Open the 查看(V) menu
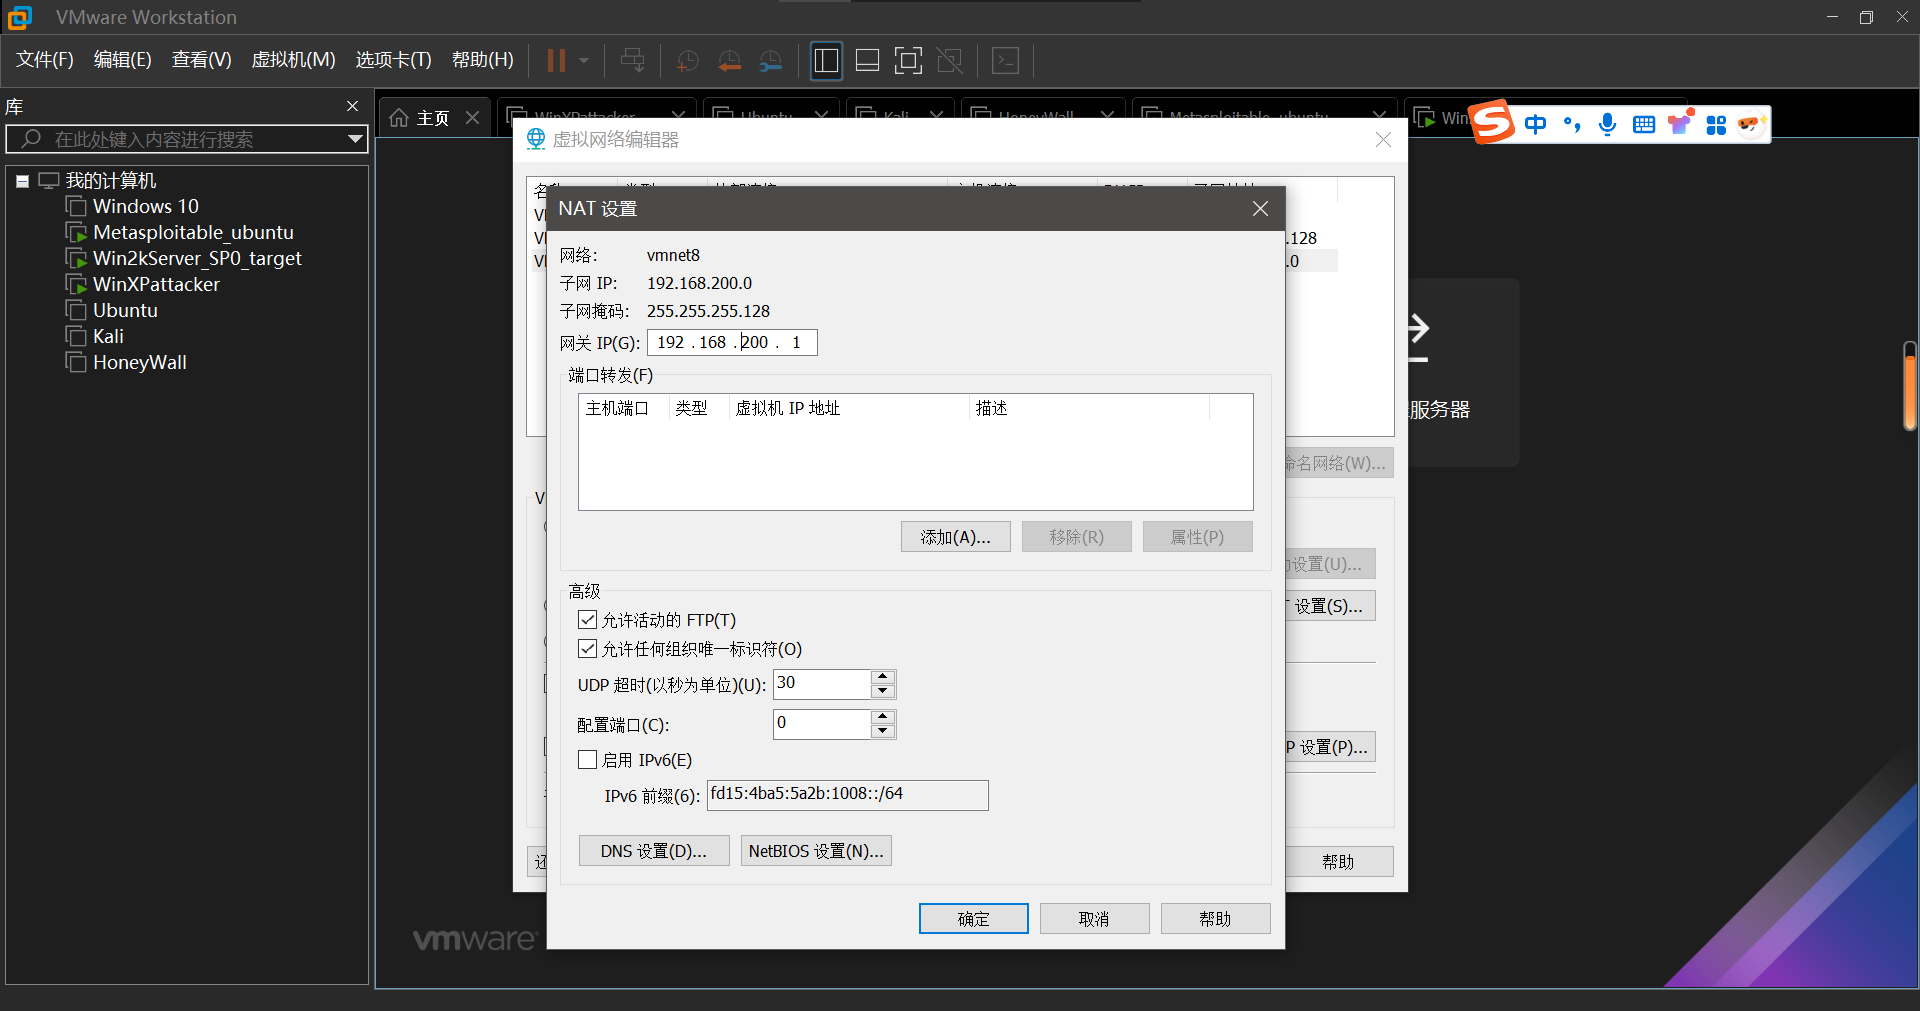 click(x=202, y=60)
